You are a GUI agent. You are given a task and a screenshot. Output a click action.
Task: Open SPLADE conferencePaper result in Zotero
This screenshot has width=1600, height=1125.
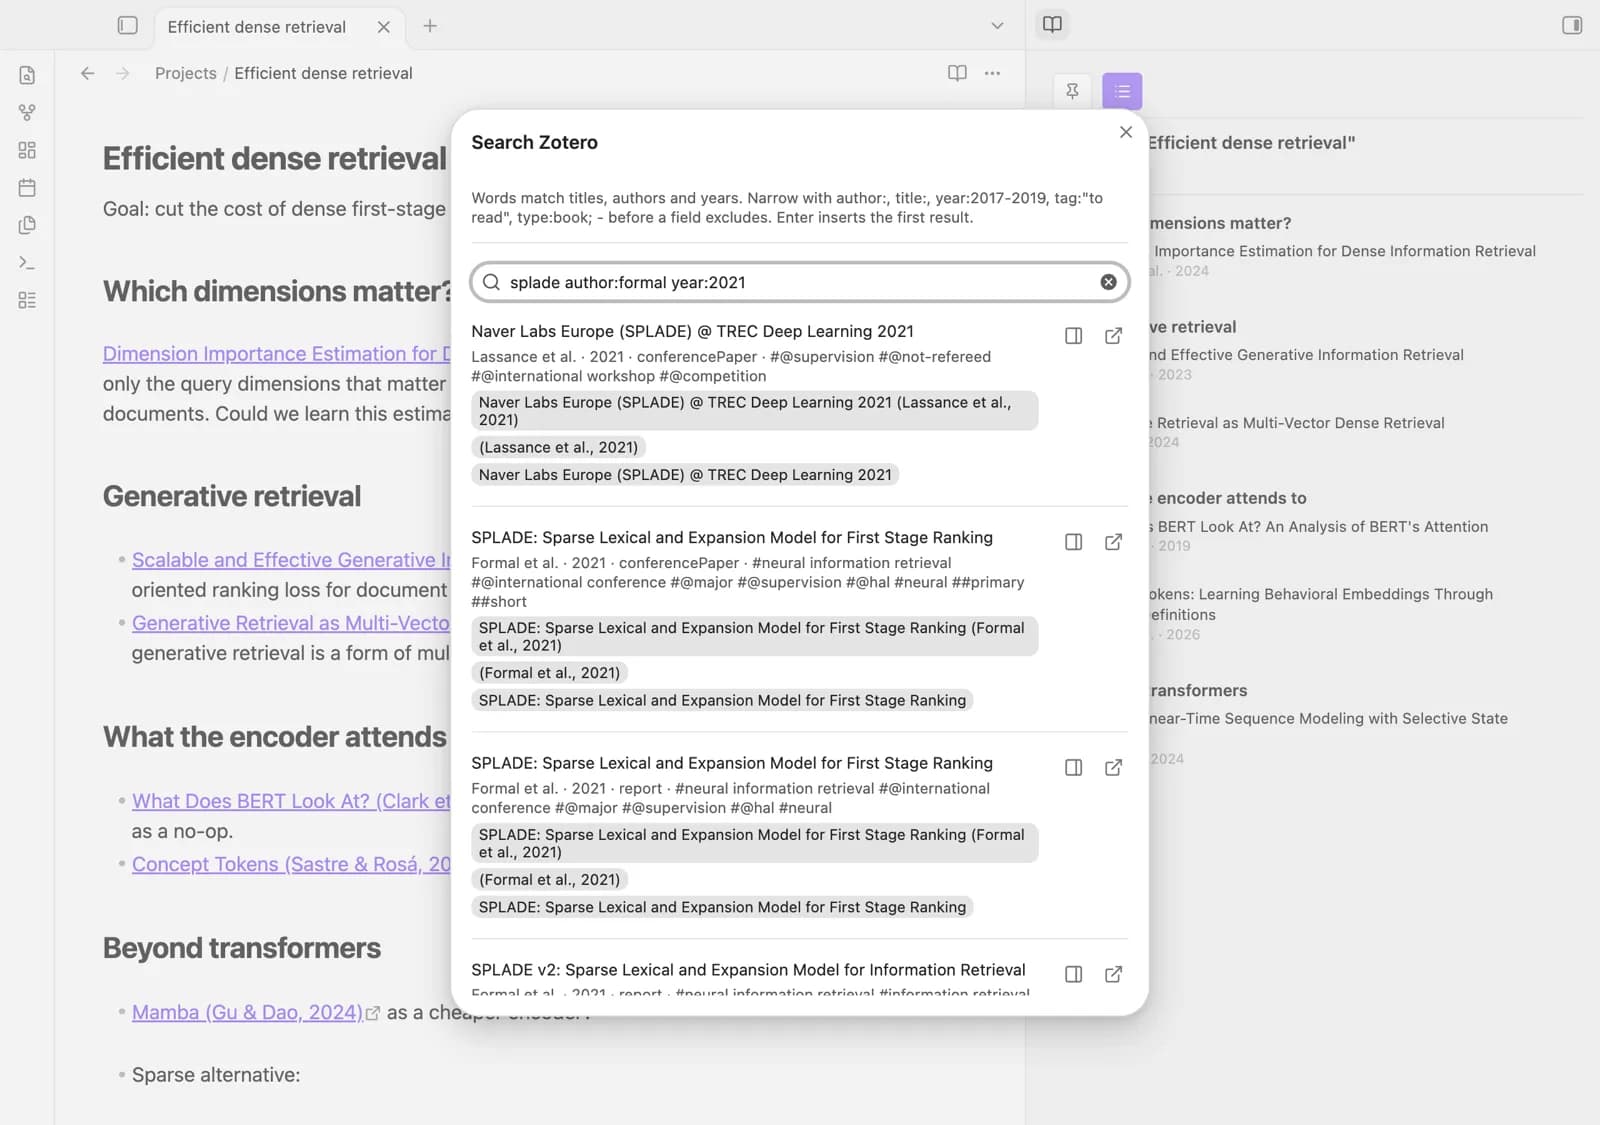(1113, 542)
